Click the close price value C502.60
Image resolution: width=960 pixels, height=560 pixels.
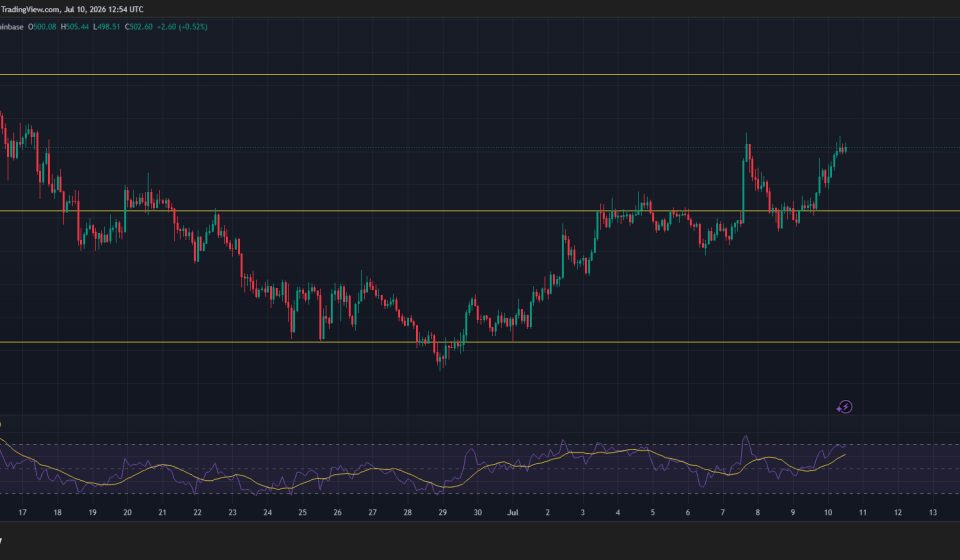[x=138, y=27]
